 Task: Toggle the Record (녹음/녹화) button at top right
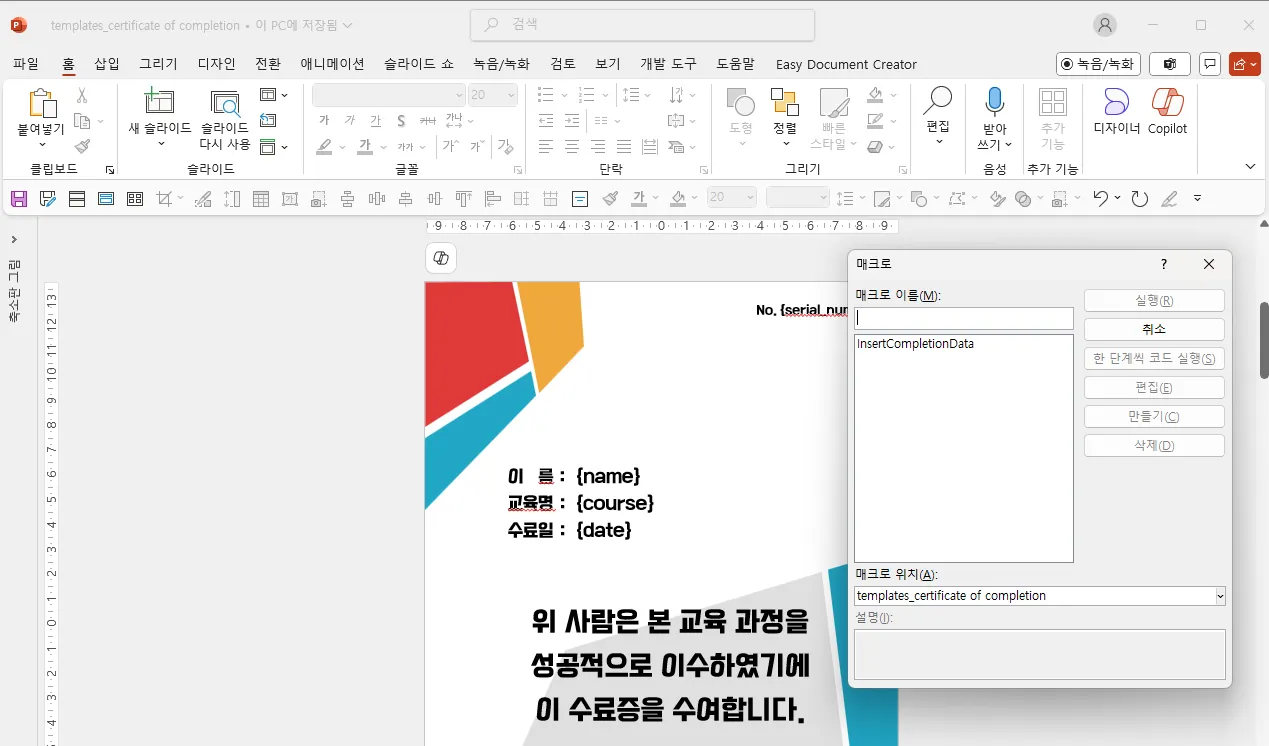point(1098,64)
